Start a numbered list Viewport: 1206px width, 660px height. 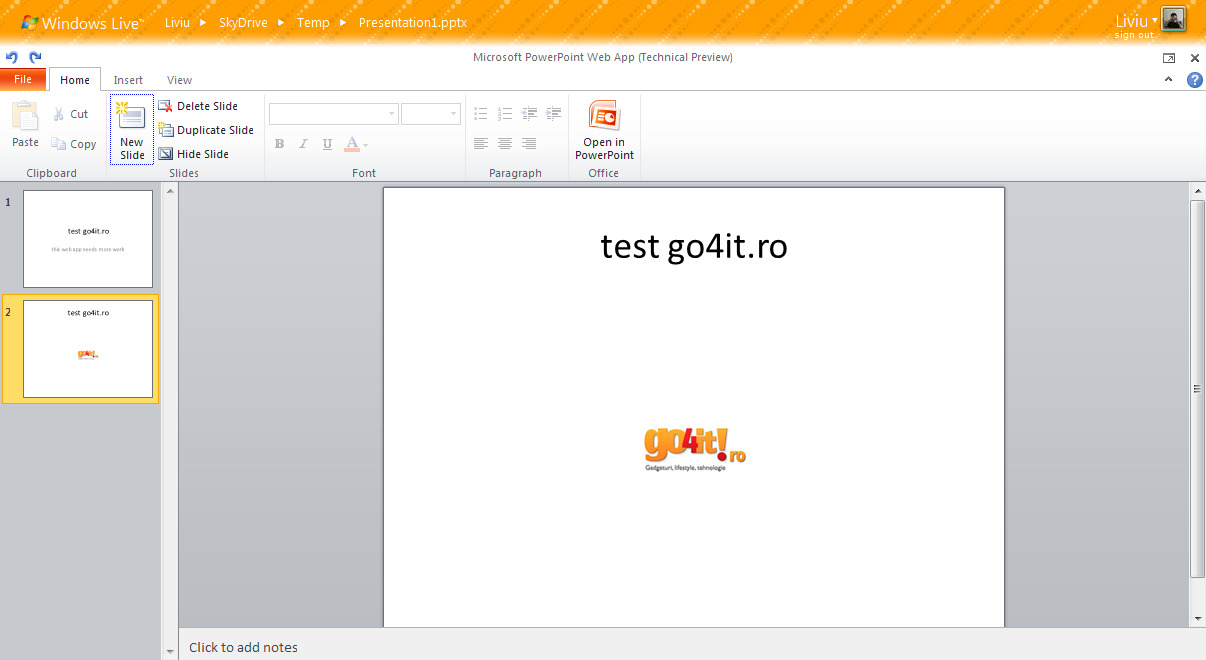505,114
